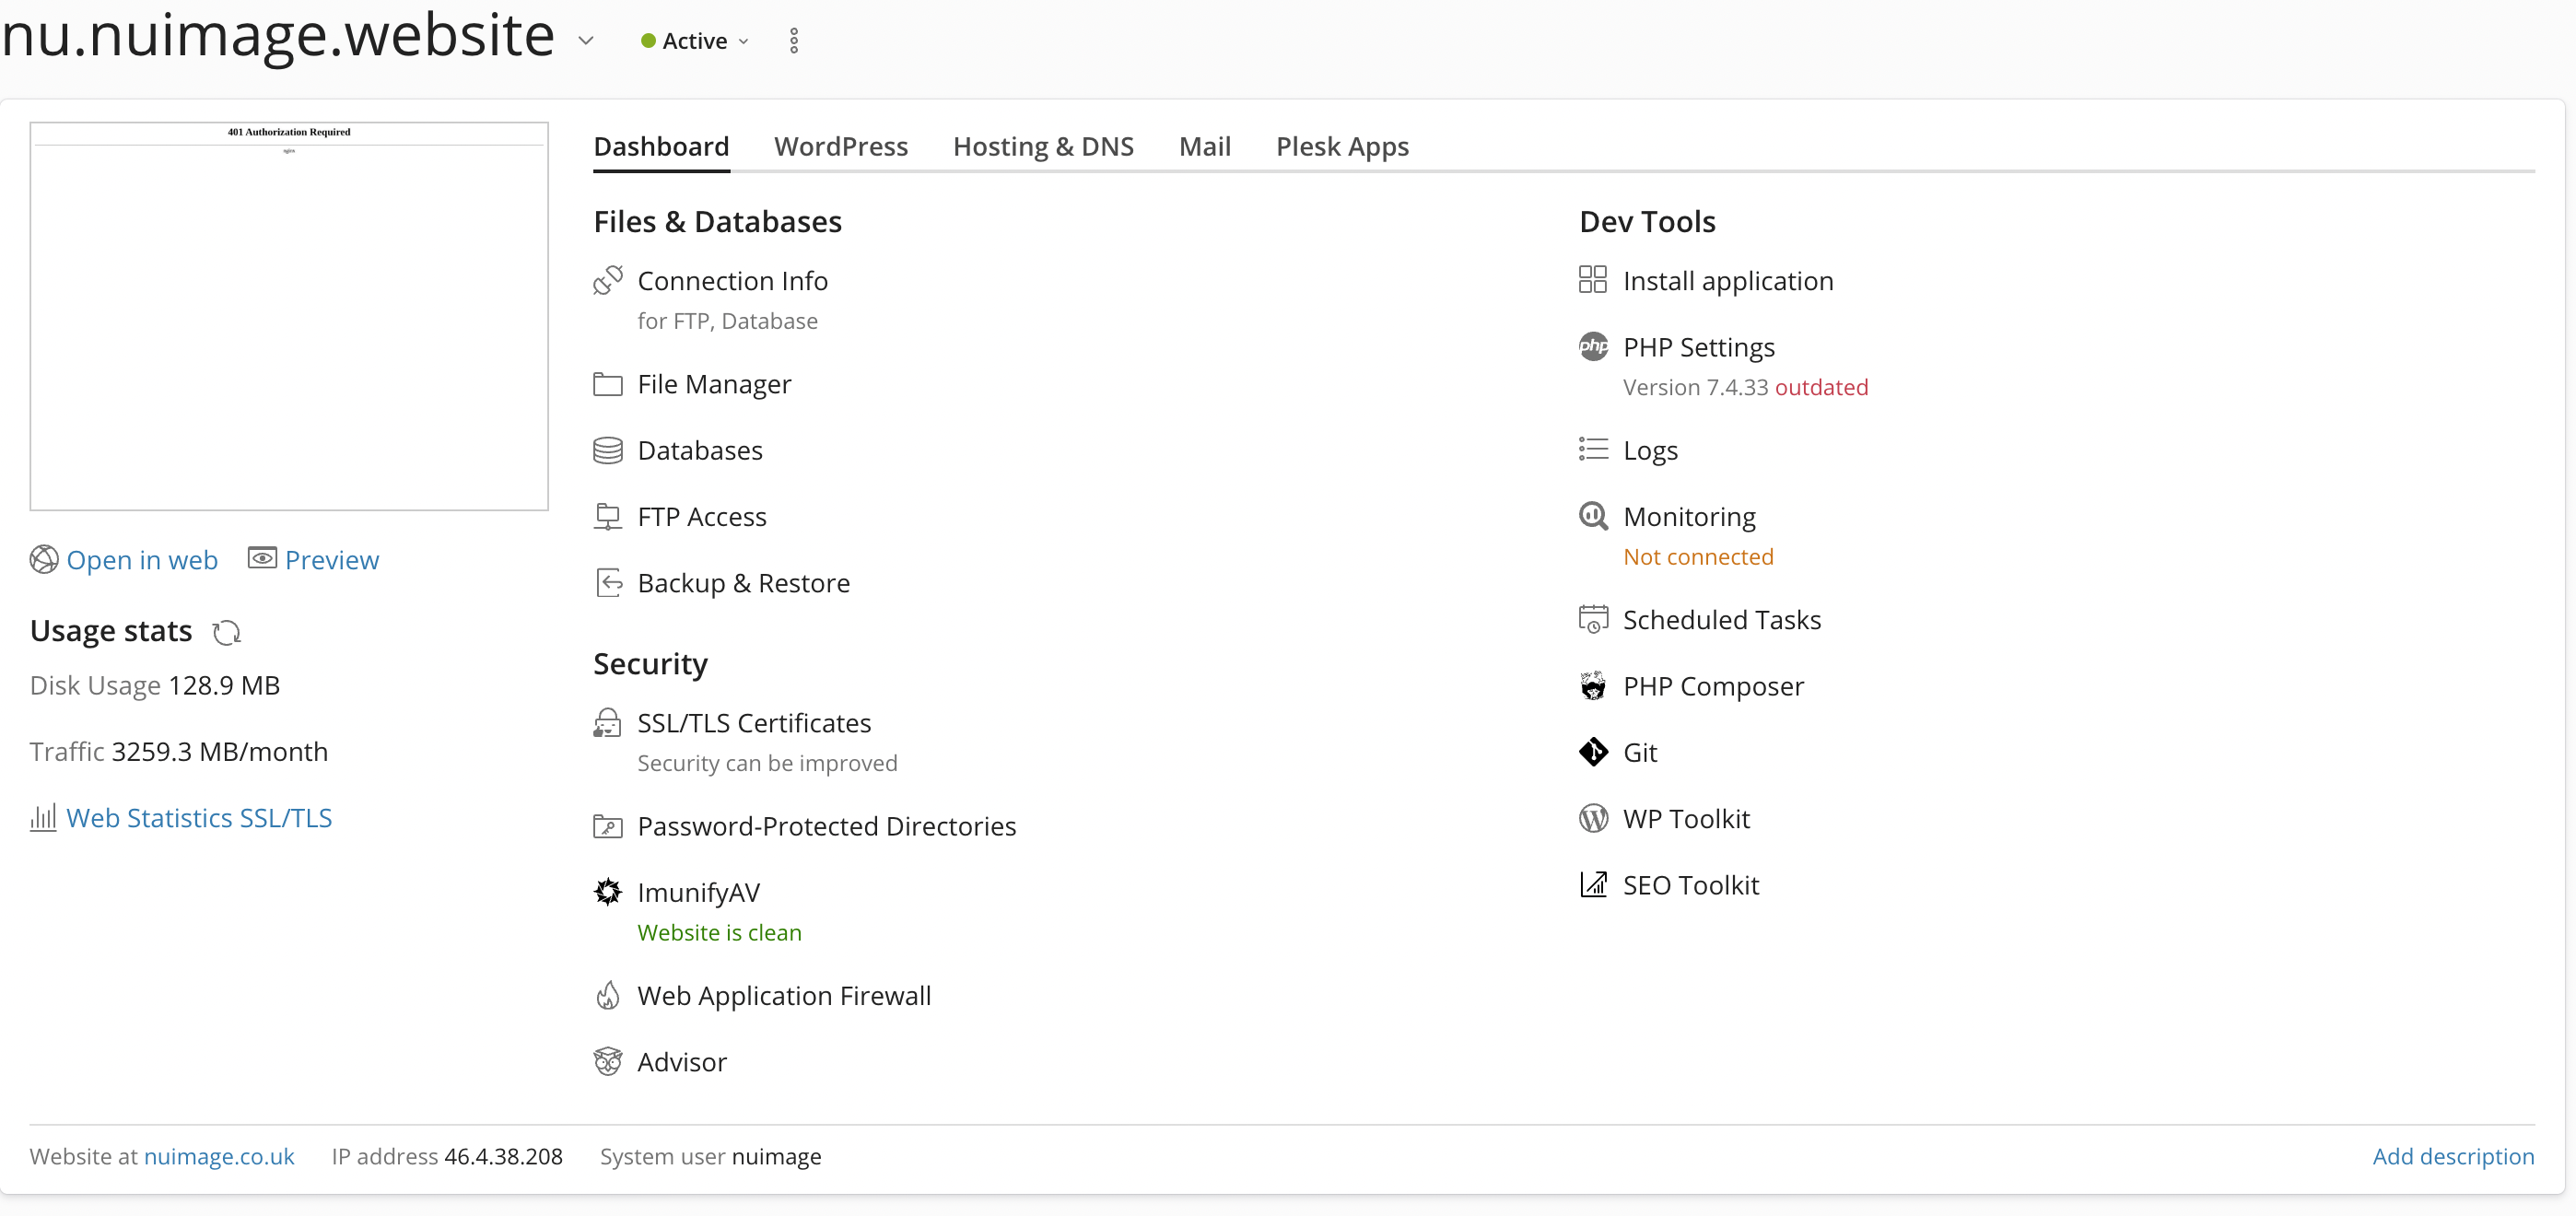Refresh usage stats with circular arrow icon

point(227,632)
